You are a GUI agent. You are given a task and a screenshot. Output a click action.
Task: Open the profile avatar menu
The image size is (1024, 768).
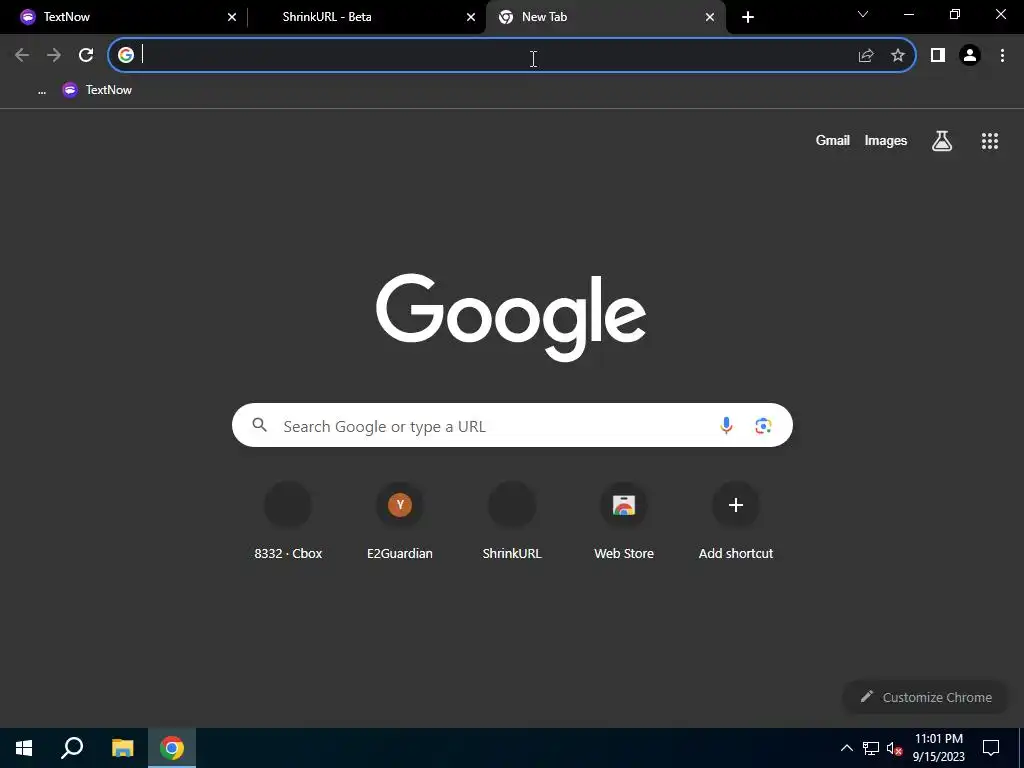coord(970,56)
